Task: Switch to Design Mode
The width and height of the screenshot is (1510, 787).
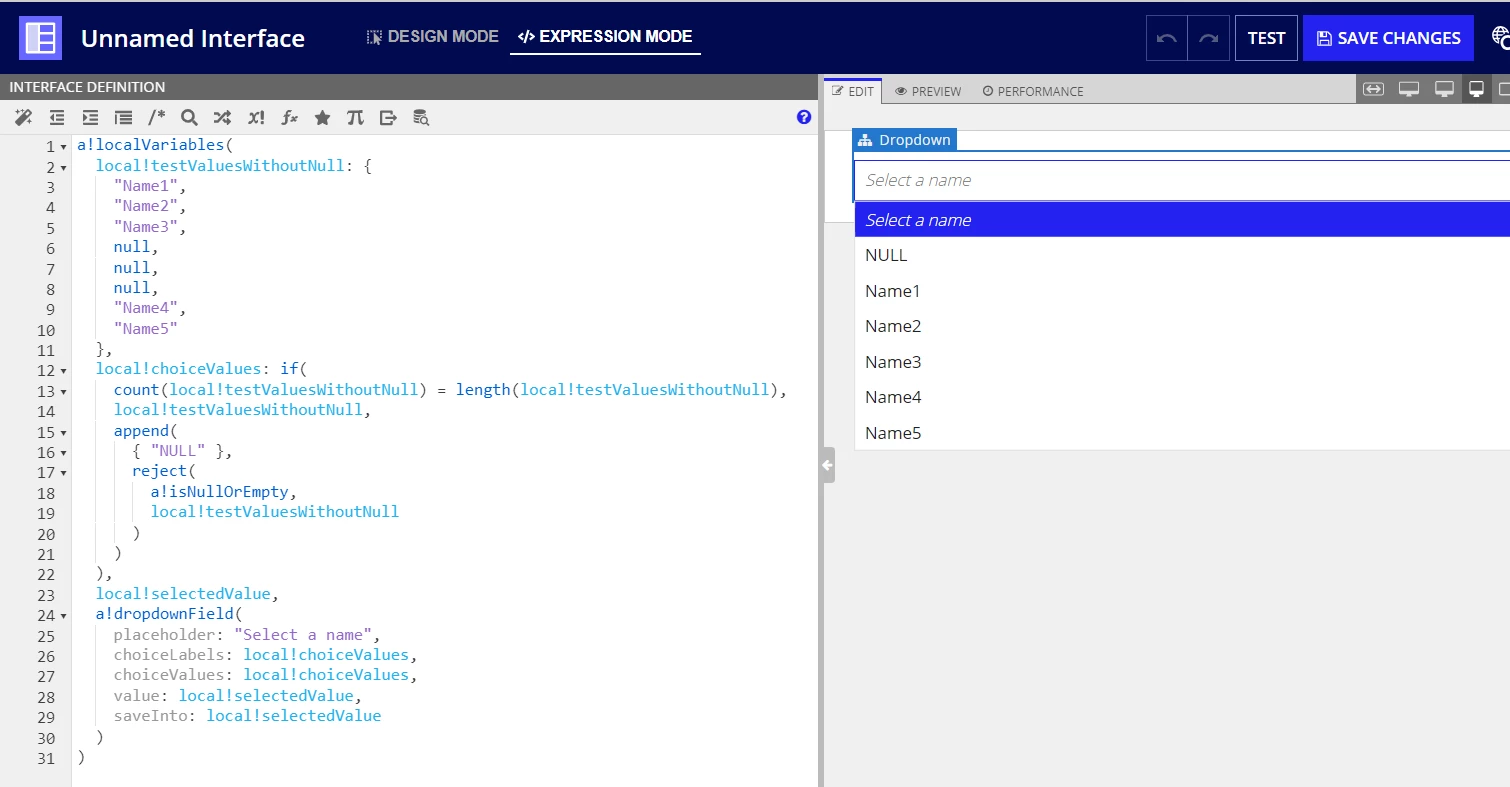Action: click(432, 36)
